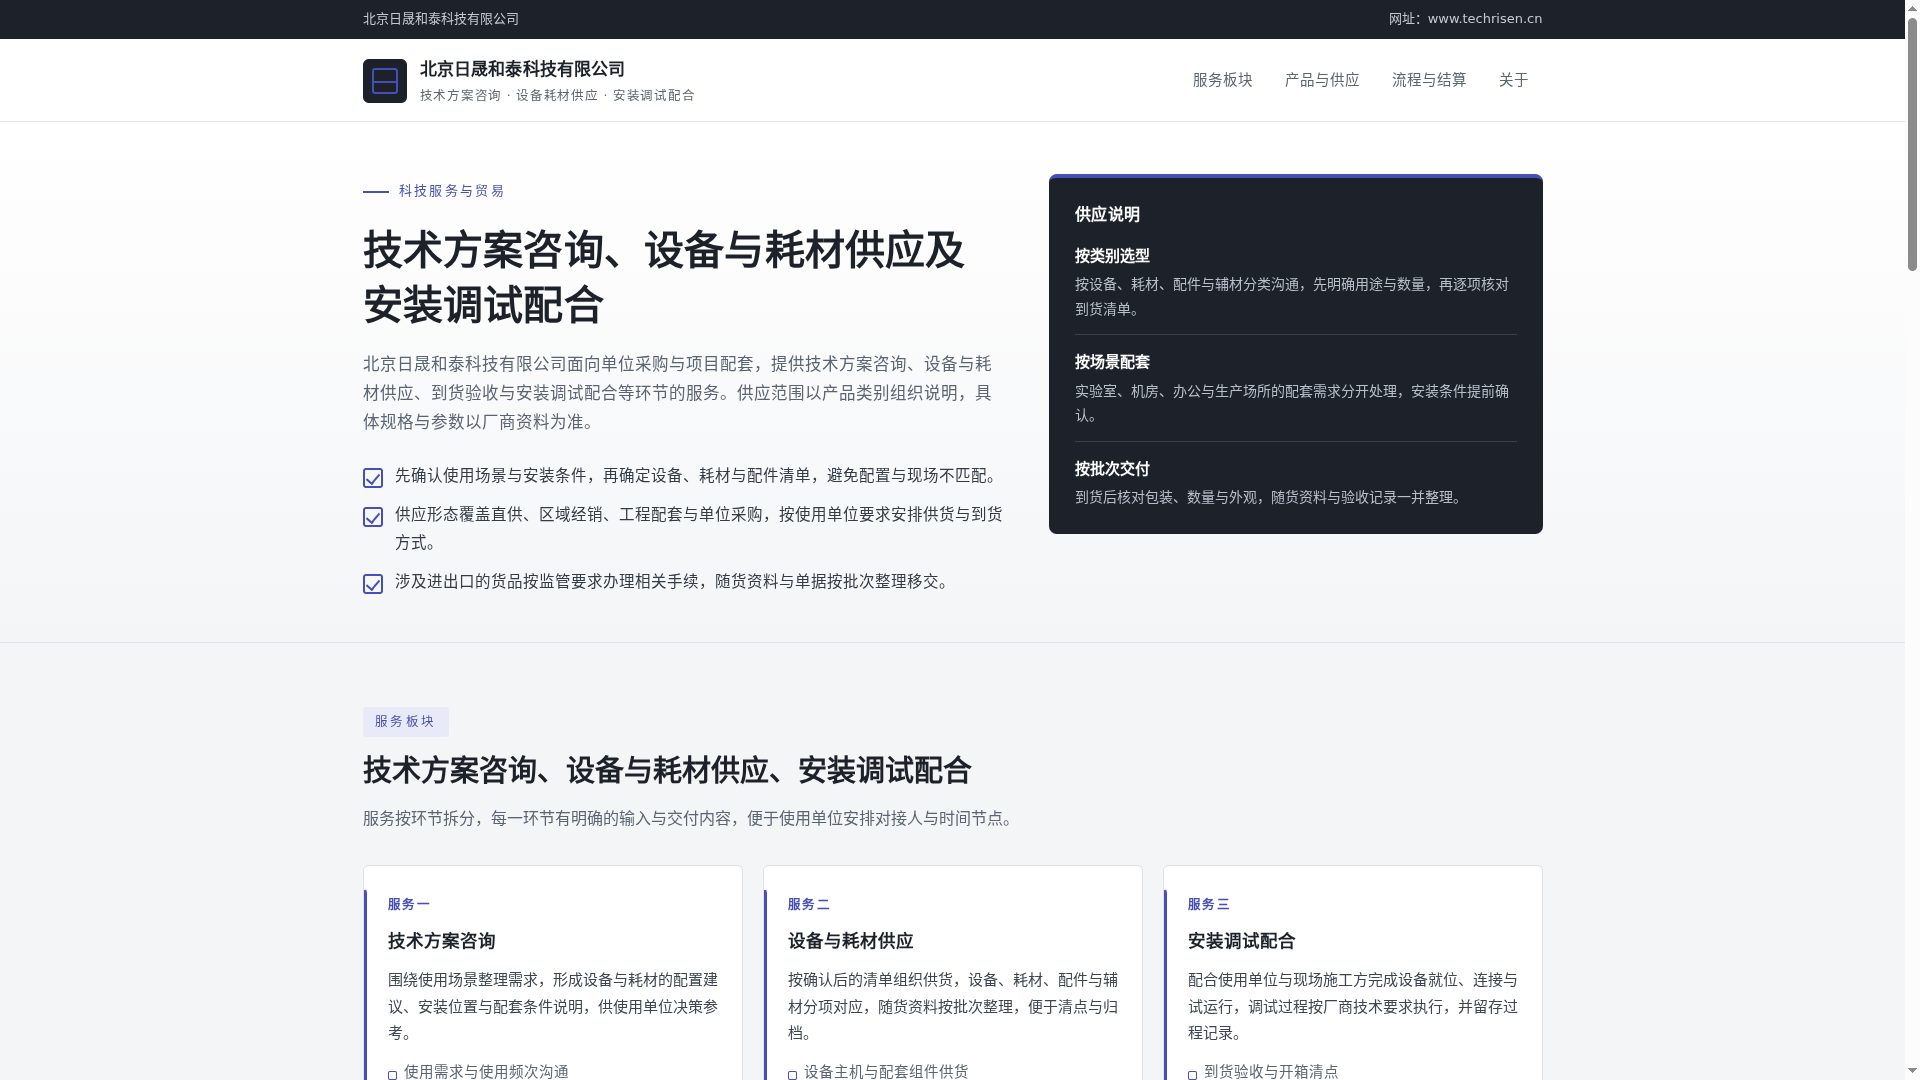1920x1080 pixels.
Task: Click checkmark icon beside 涉及进出口的货品
Action: click(373, 584)
